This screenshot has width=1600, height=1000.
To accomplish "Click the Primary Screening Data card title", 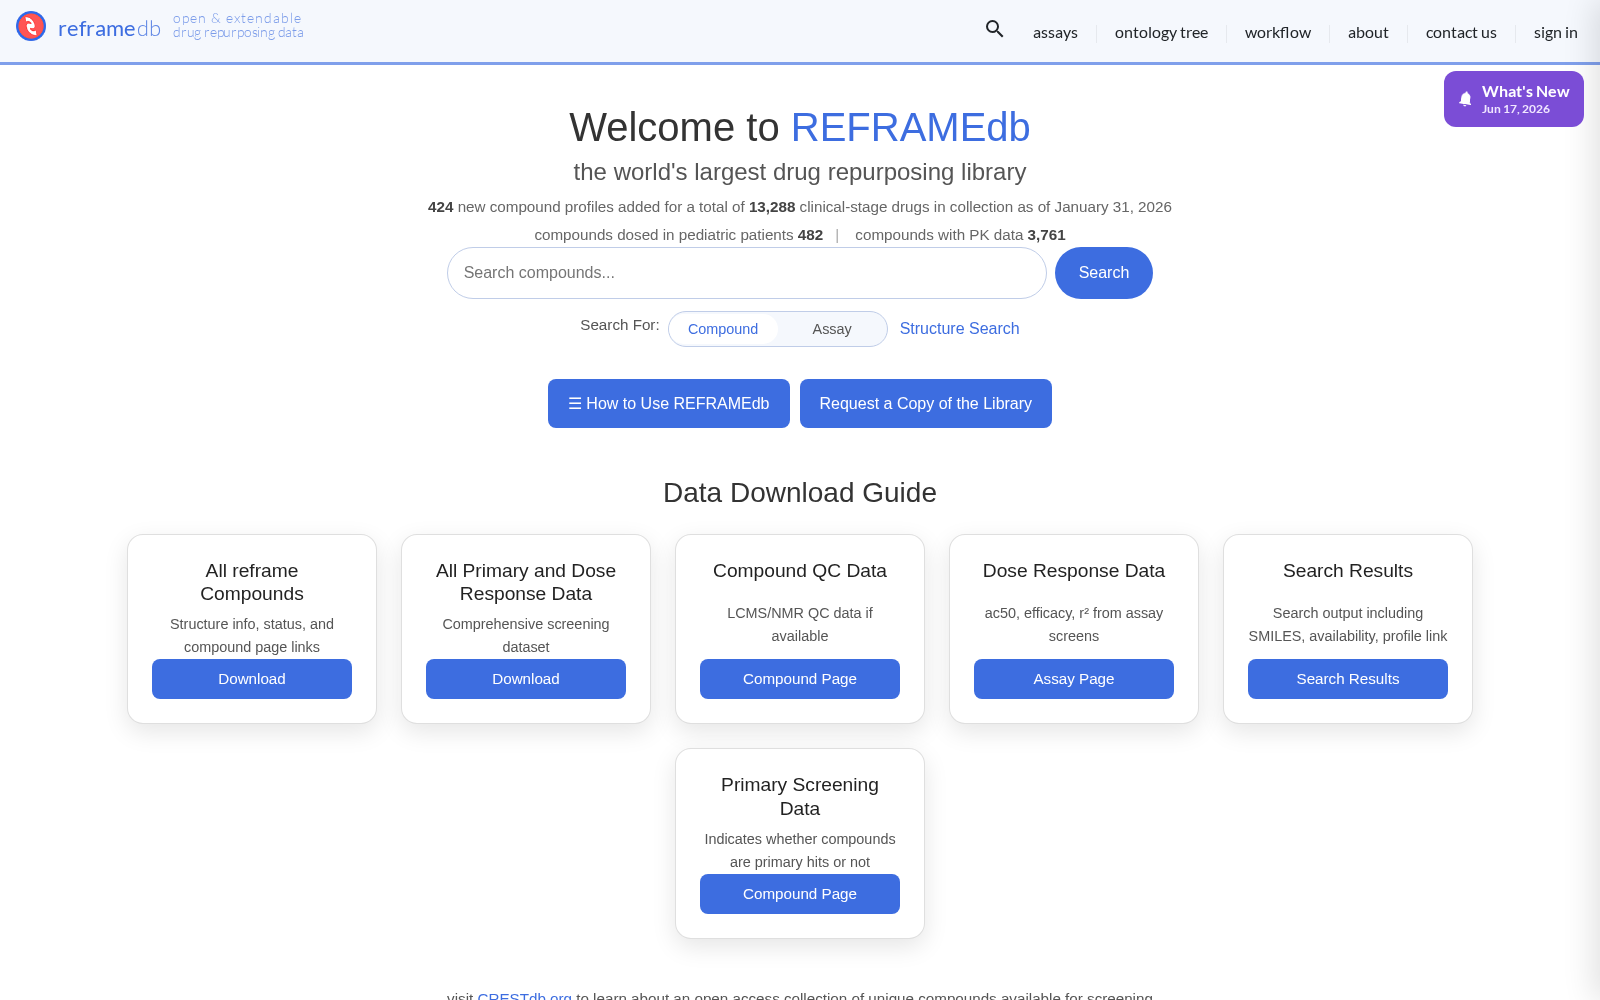I will click(800, 796).
